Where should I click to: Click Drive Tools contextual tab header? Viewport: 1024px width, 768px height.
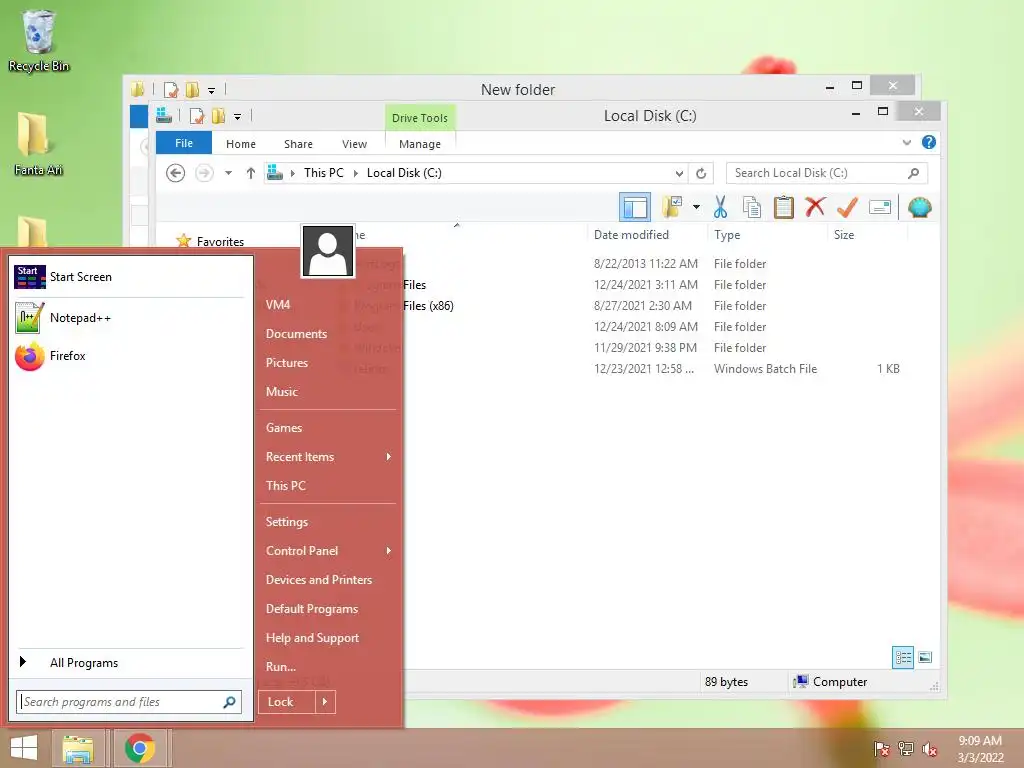pos(420,118)
